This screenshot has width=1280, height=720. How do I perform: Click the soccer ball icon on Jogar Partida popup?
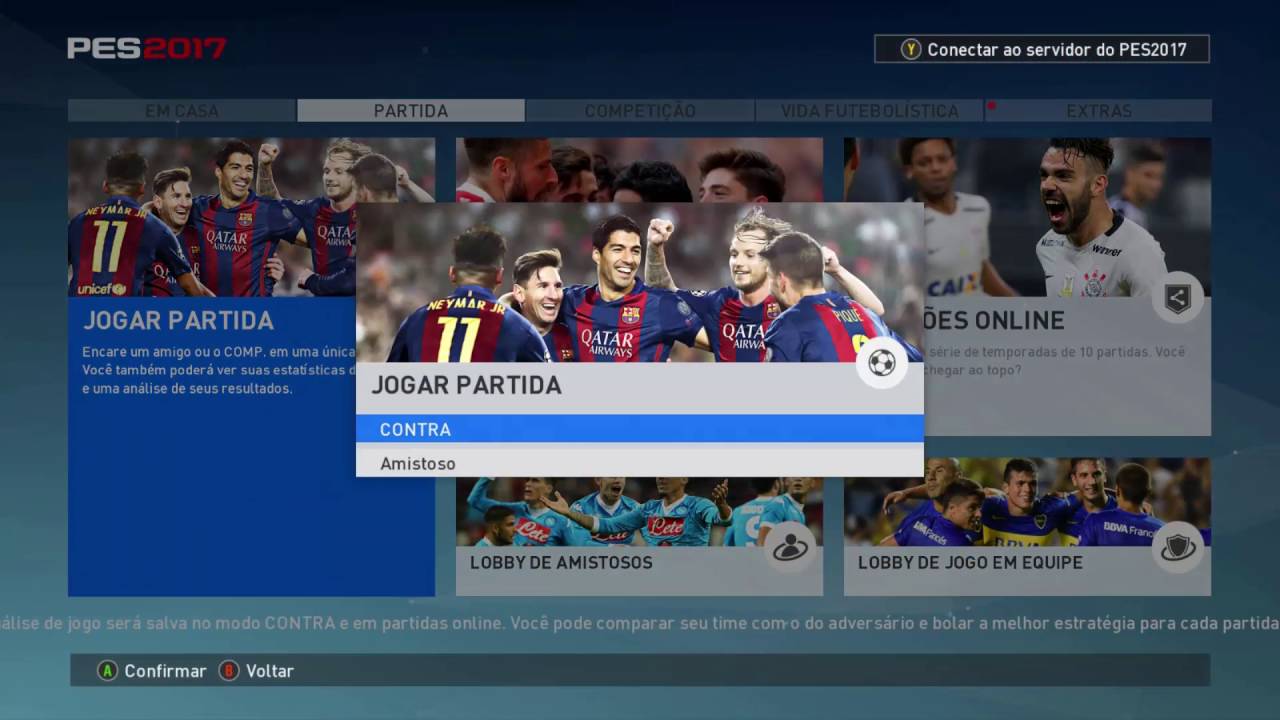pos(882,363)
